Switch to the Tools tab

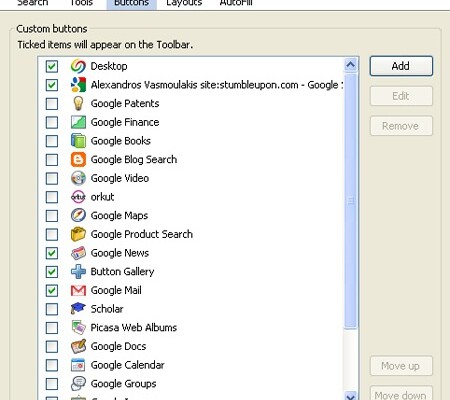pyautogui.click(x=81, y=3)
